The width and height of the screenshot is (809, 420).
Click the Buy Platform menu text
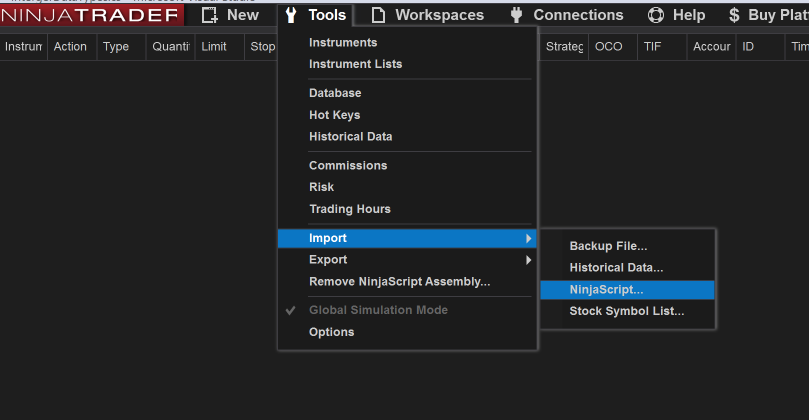click(x=778, y=15)
